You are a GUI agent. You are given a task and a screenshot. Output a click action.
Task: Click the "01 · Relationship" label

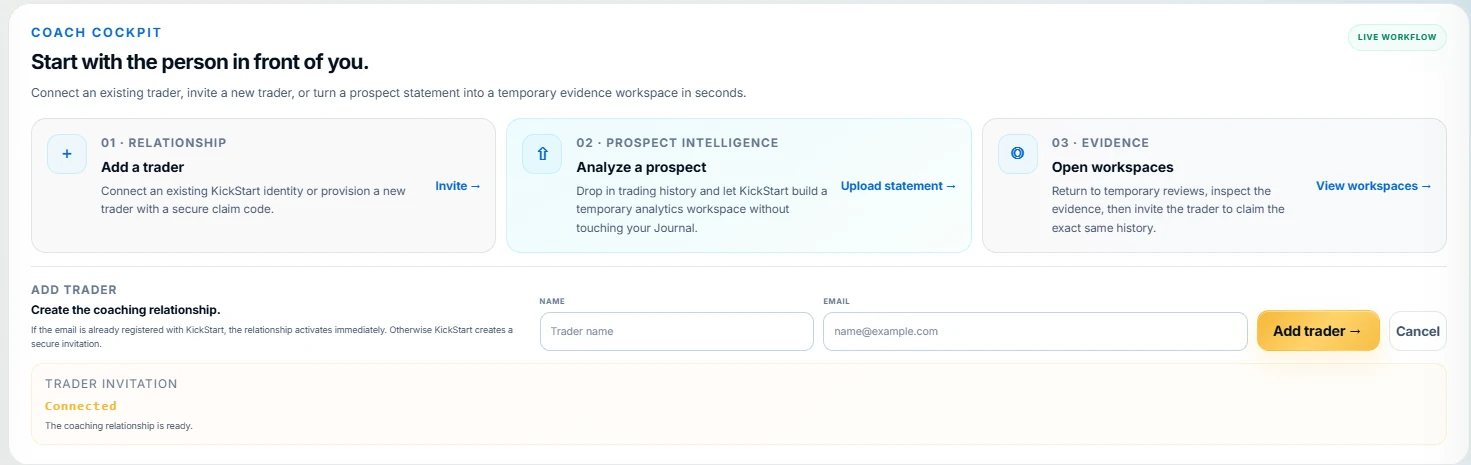tap(164, 143)
